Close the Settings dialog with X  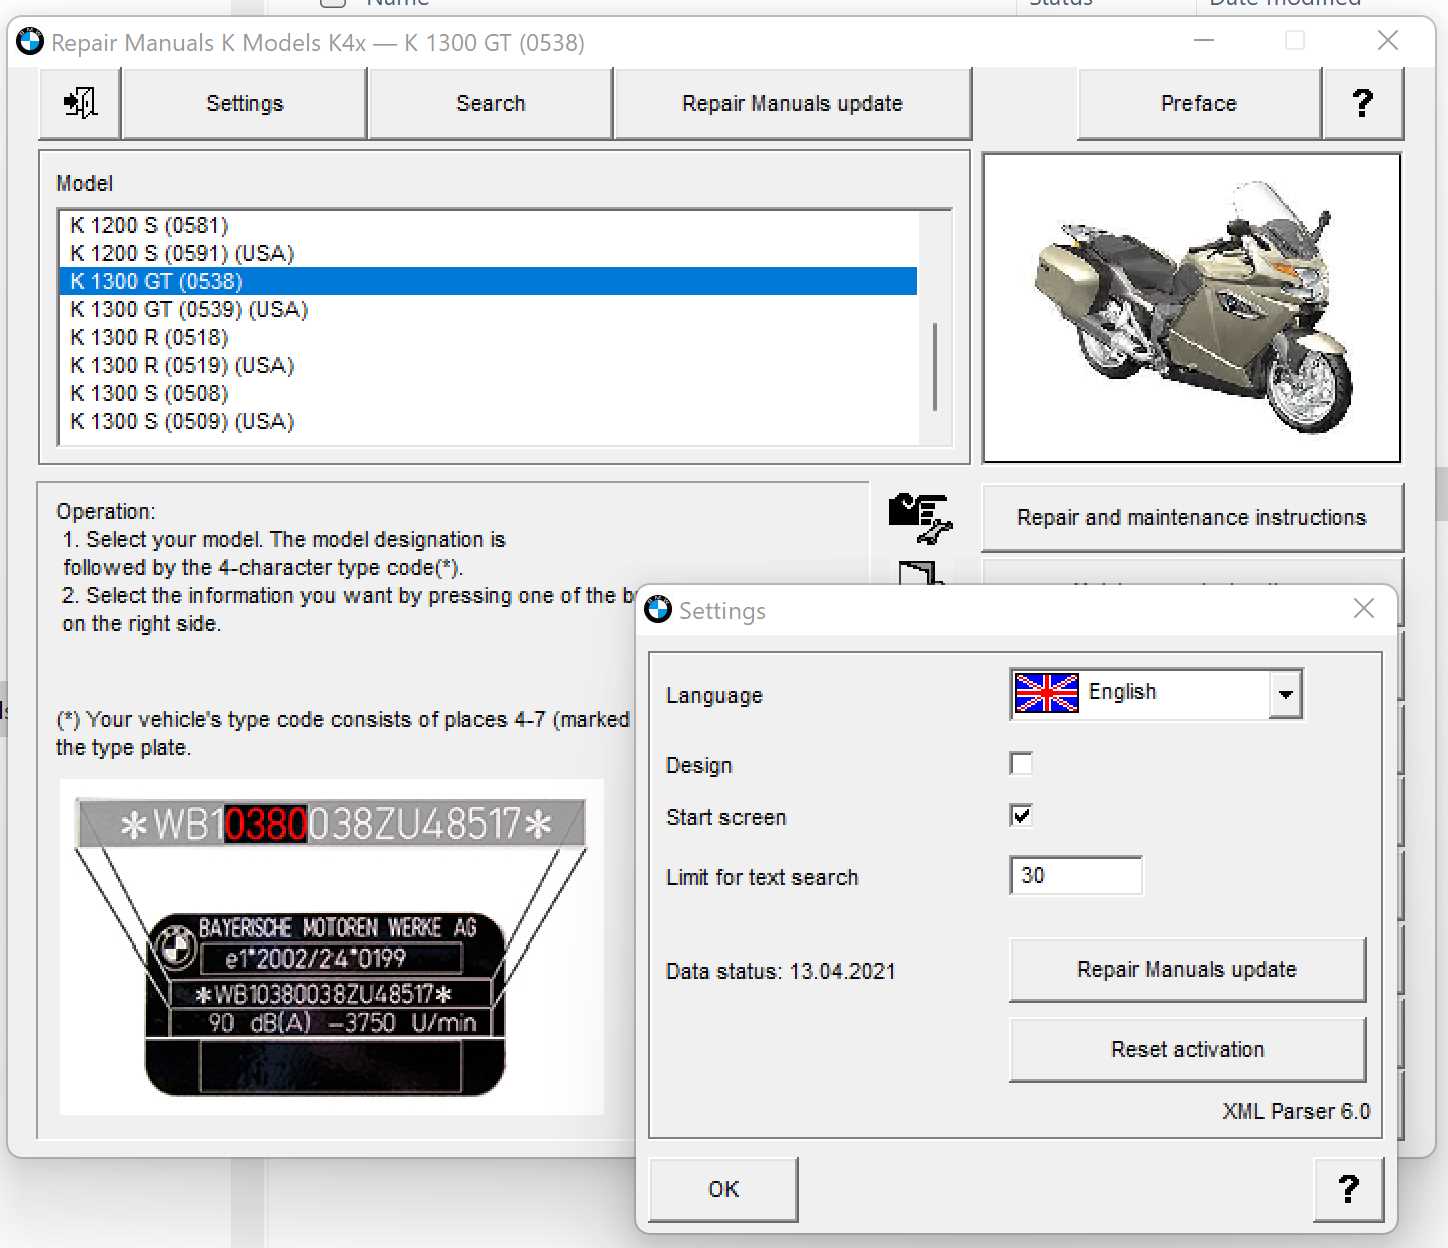point(1364,608)
